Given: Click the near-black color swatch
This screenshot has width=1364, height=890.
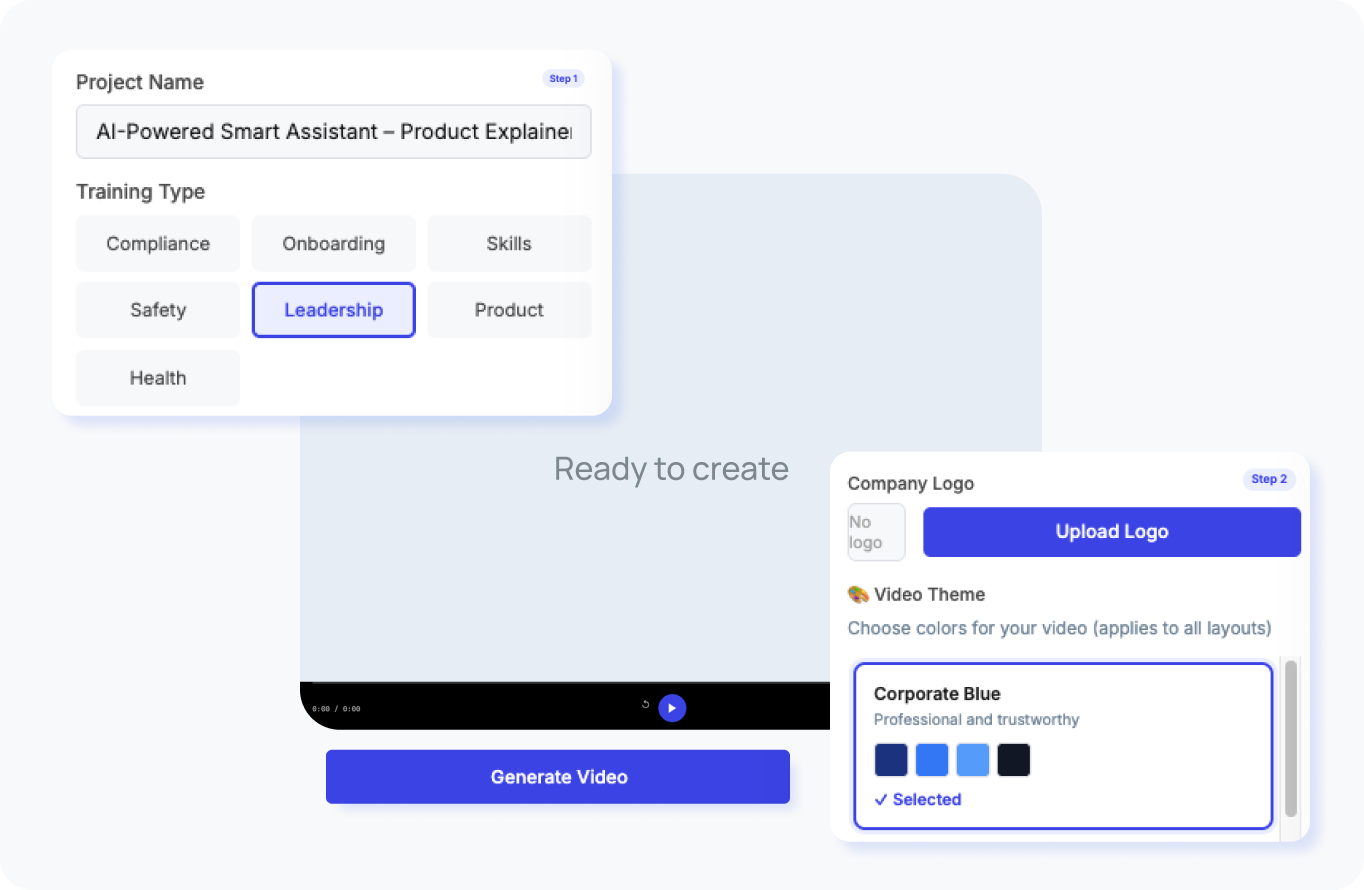Looking at the screenshot, I should tap(1013, 760).
